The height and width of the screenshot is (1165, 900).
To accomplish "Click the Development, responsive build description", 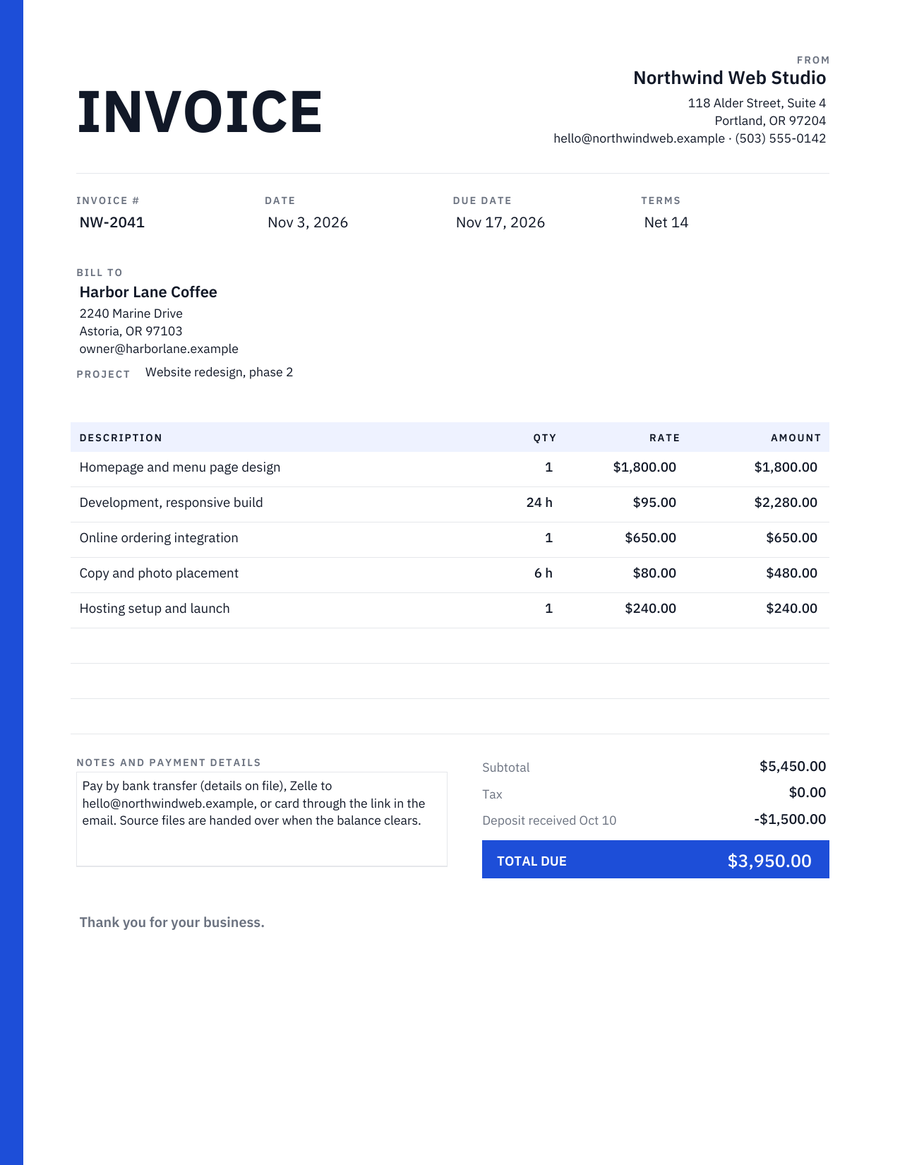I will [x=171, y=502].
